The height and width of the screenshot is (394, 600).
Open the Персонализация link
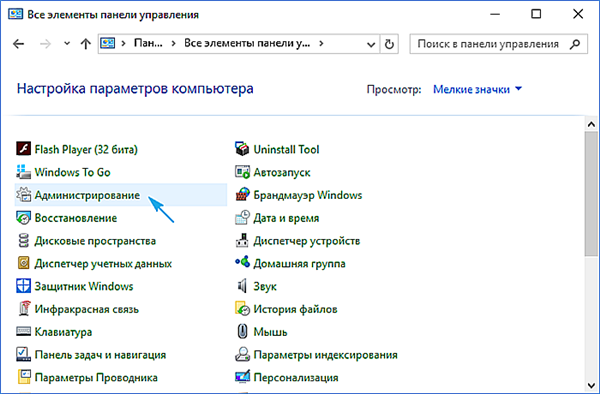coord(296,378)
